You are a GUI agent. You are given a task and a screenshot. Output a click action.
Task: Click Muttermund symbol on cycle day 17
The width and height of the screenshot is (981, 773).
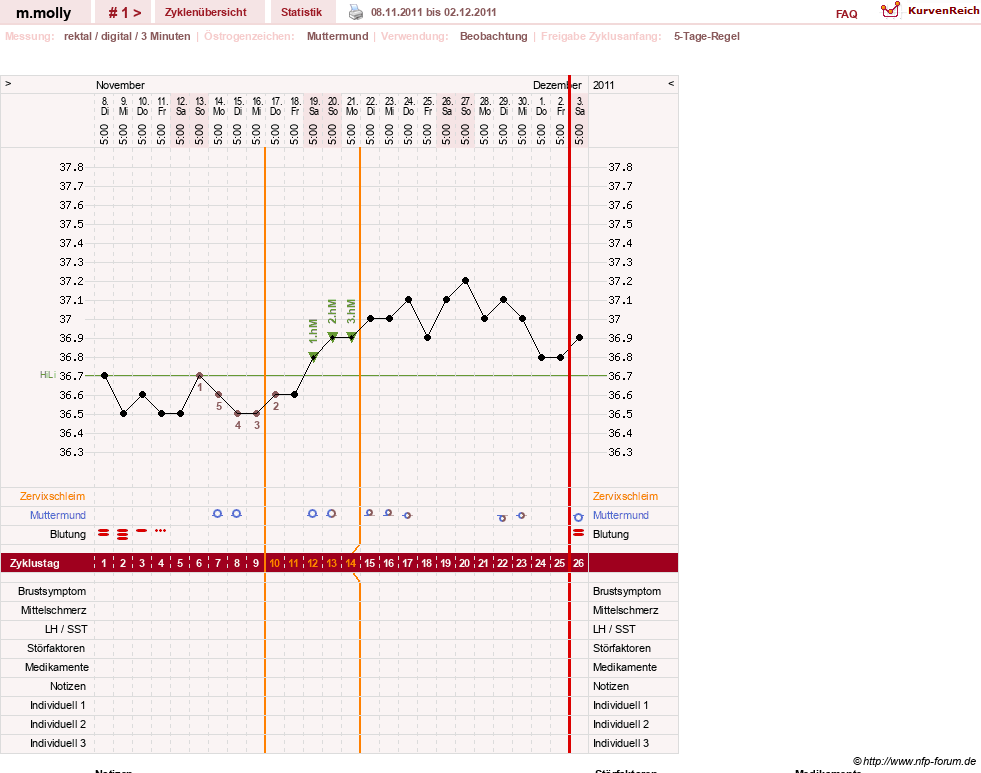tap(407, 515)
